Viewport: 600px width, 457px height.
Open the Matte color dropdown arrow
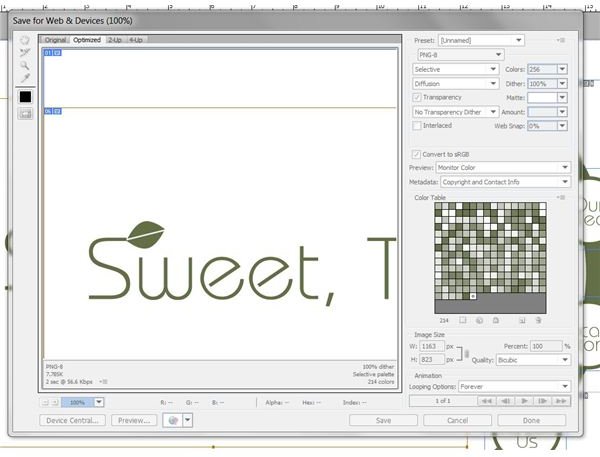(562, 97)
